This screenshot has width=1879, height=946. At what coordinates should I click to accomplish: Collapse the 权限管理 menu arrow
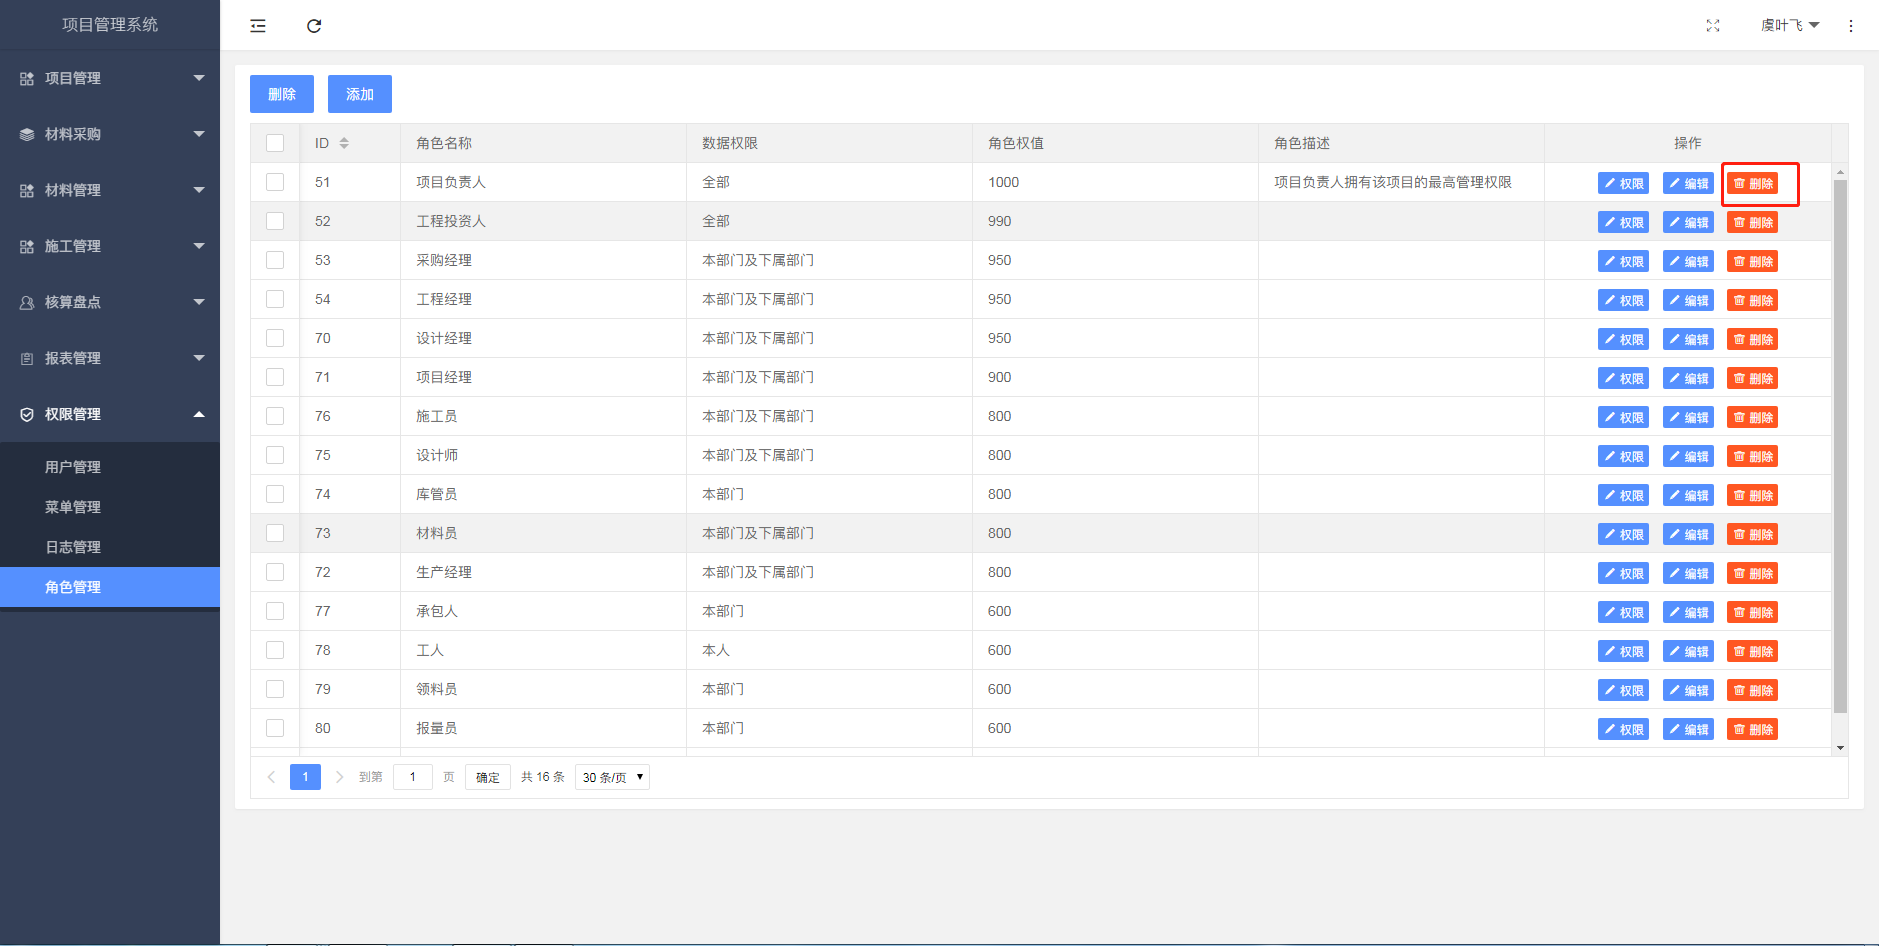click(199, 414)
